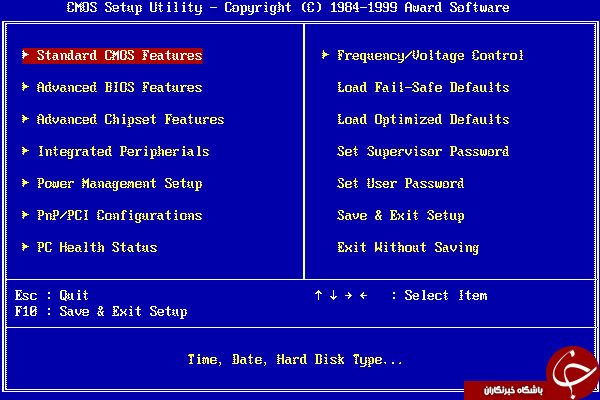Click arrow beside Power Management Setup
The image size is (600, 400).
25,183
